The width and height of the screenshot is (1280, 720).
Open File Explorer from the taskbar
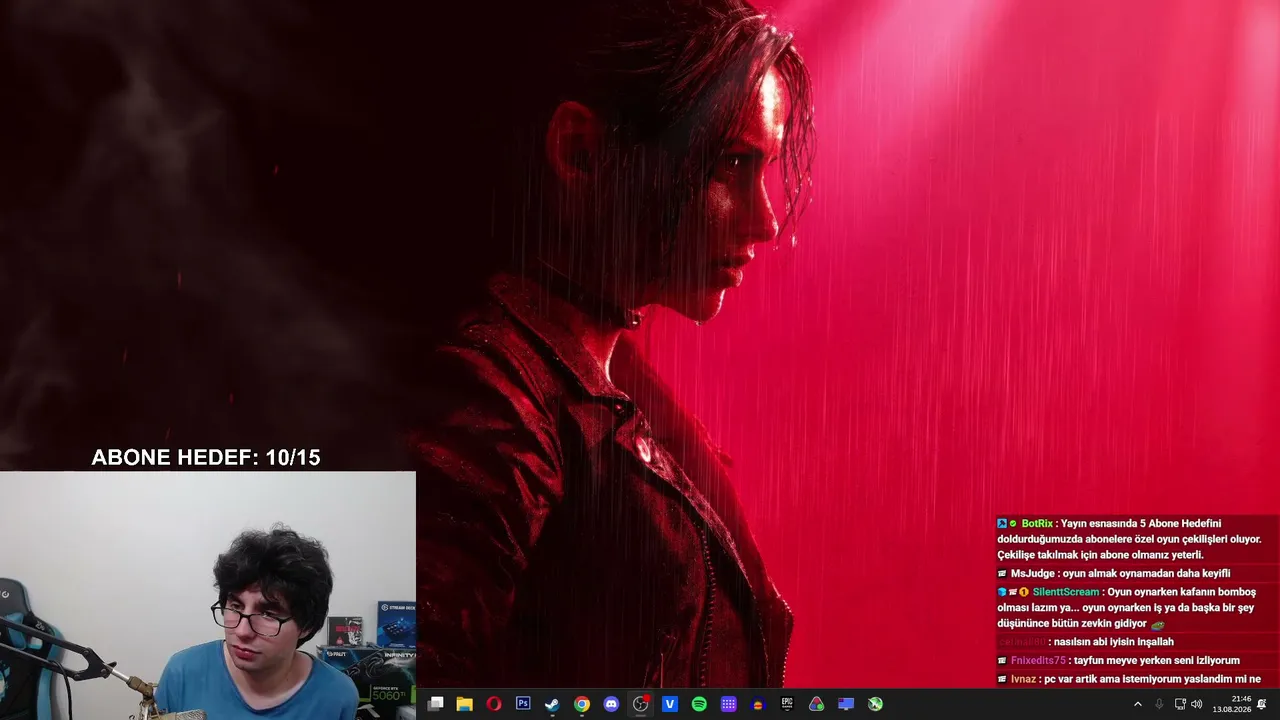coord(464,704)
